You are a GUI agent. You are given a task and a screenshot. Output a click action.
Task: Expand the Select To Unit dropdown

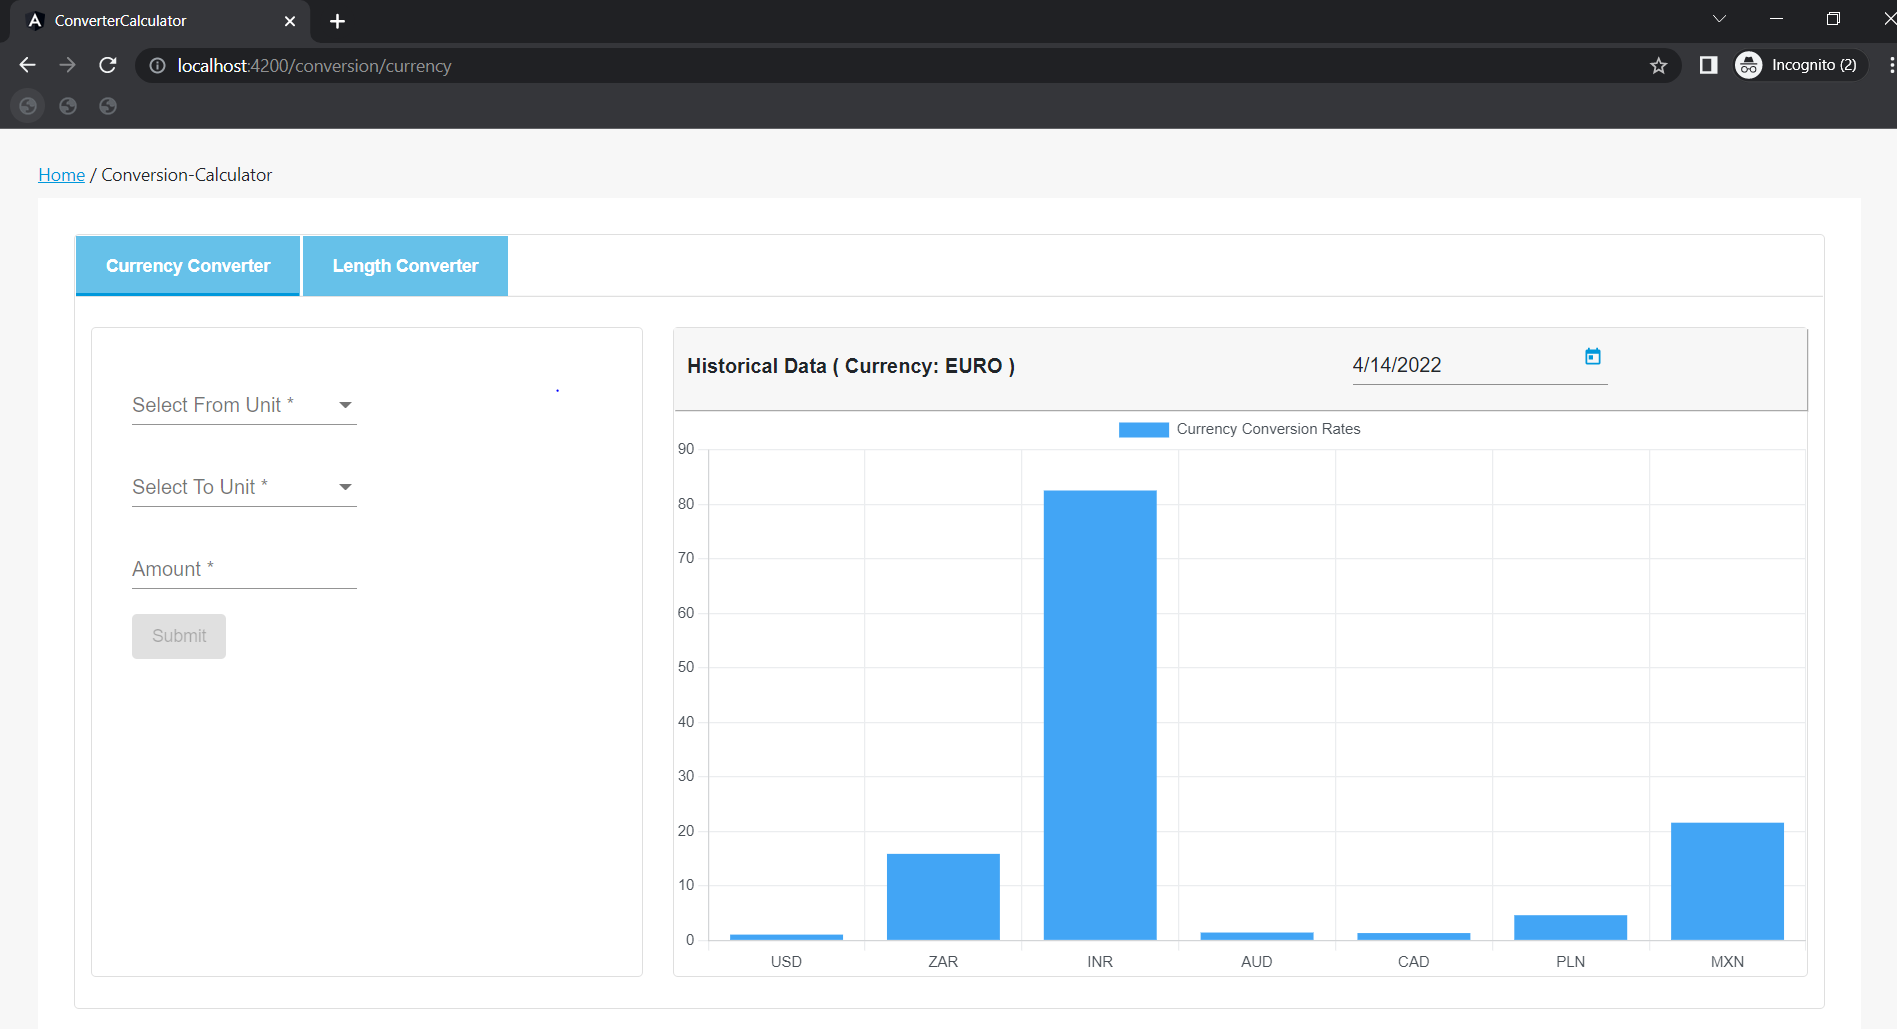[x=244, y=487]
